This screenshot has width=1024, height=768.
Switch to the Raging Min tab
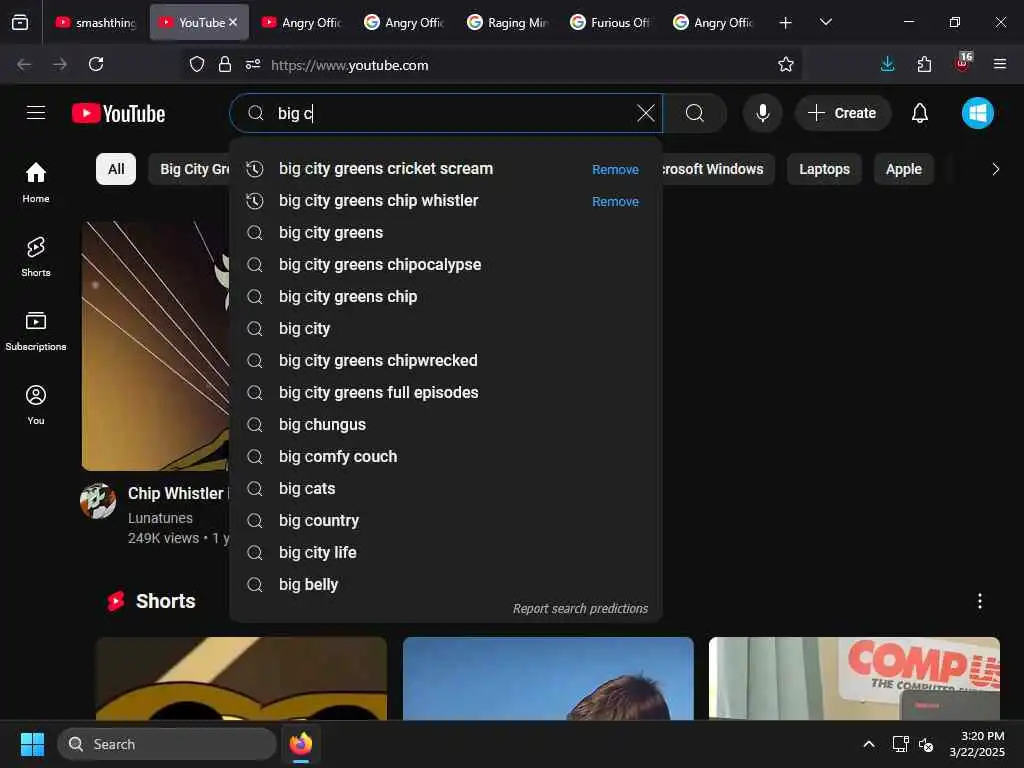point(508,22)
